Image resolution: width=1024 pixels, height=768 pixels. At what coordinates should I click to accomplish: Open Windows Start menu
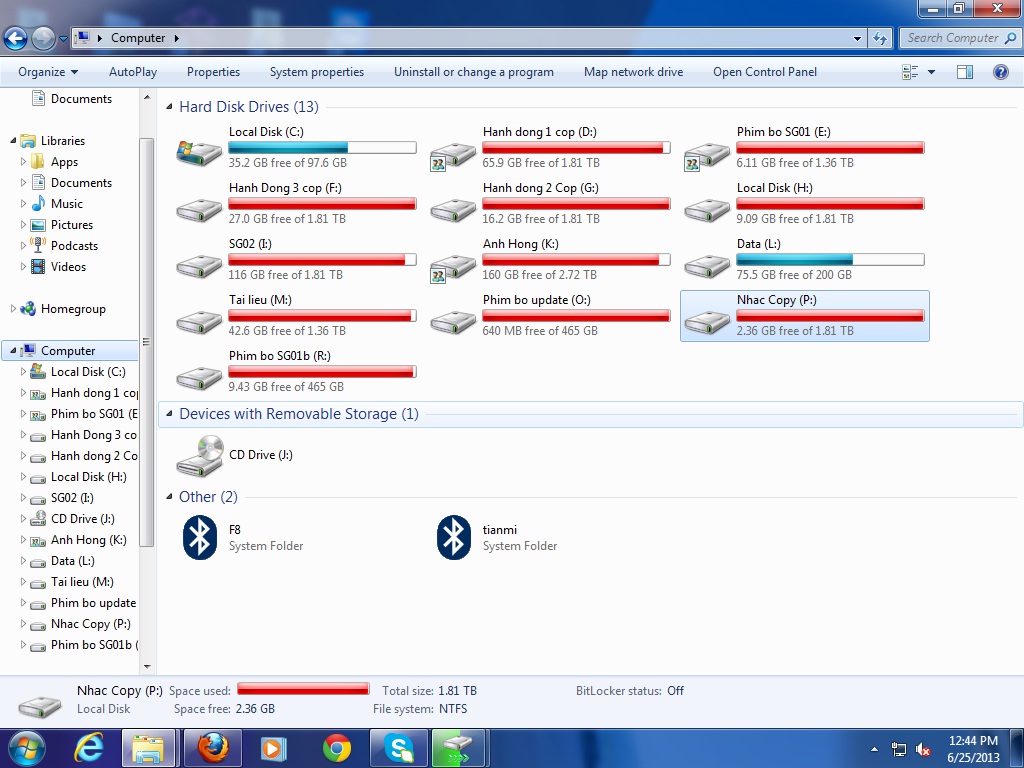[27, 748]
